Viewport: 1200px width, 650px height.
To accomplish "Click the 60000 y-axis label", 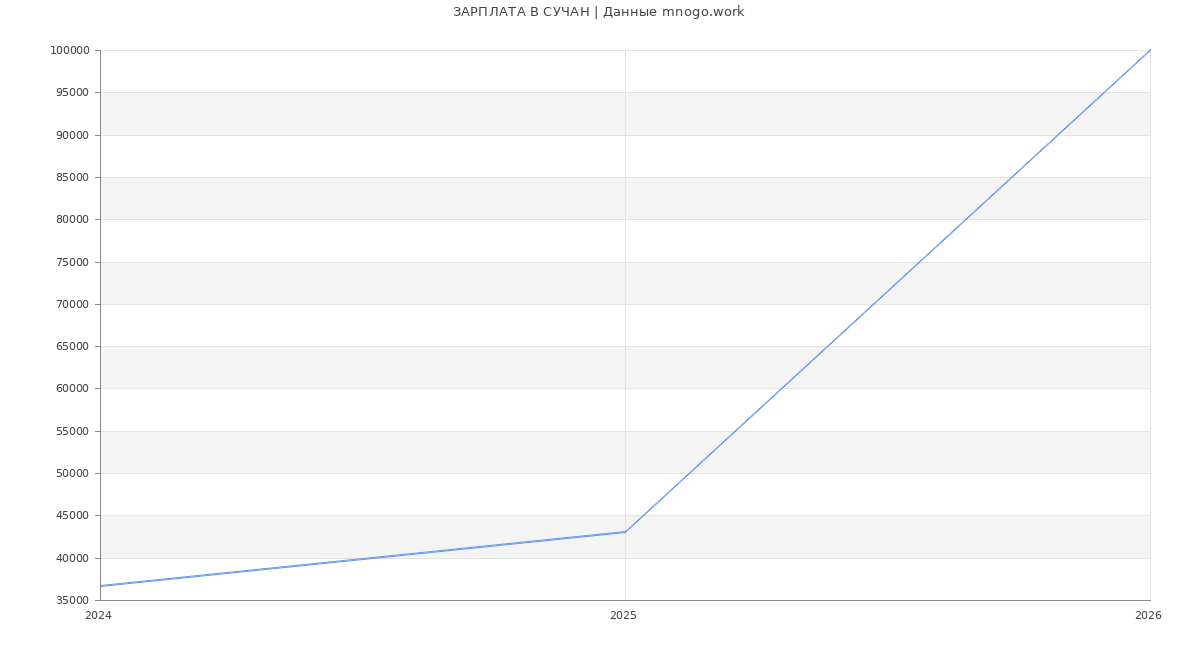I will (72, 389).
